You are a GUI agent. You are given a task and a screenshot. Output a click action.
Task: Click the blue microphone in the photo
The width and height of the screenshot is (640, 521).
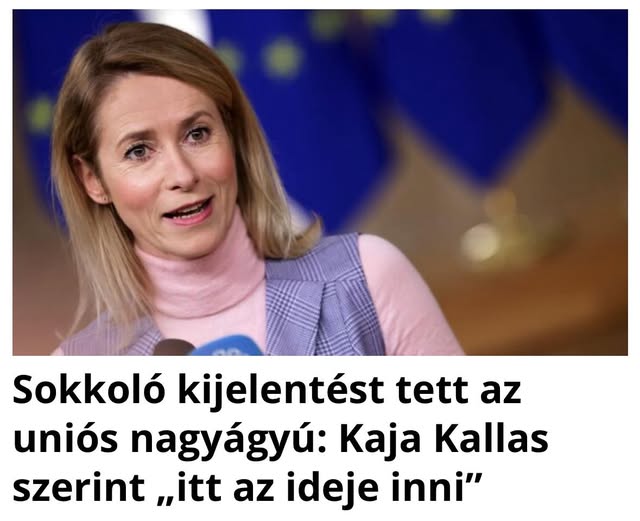point(227,345)
